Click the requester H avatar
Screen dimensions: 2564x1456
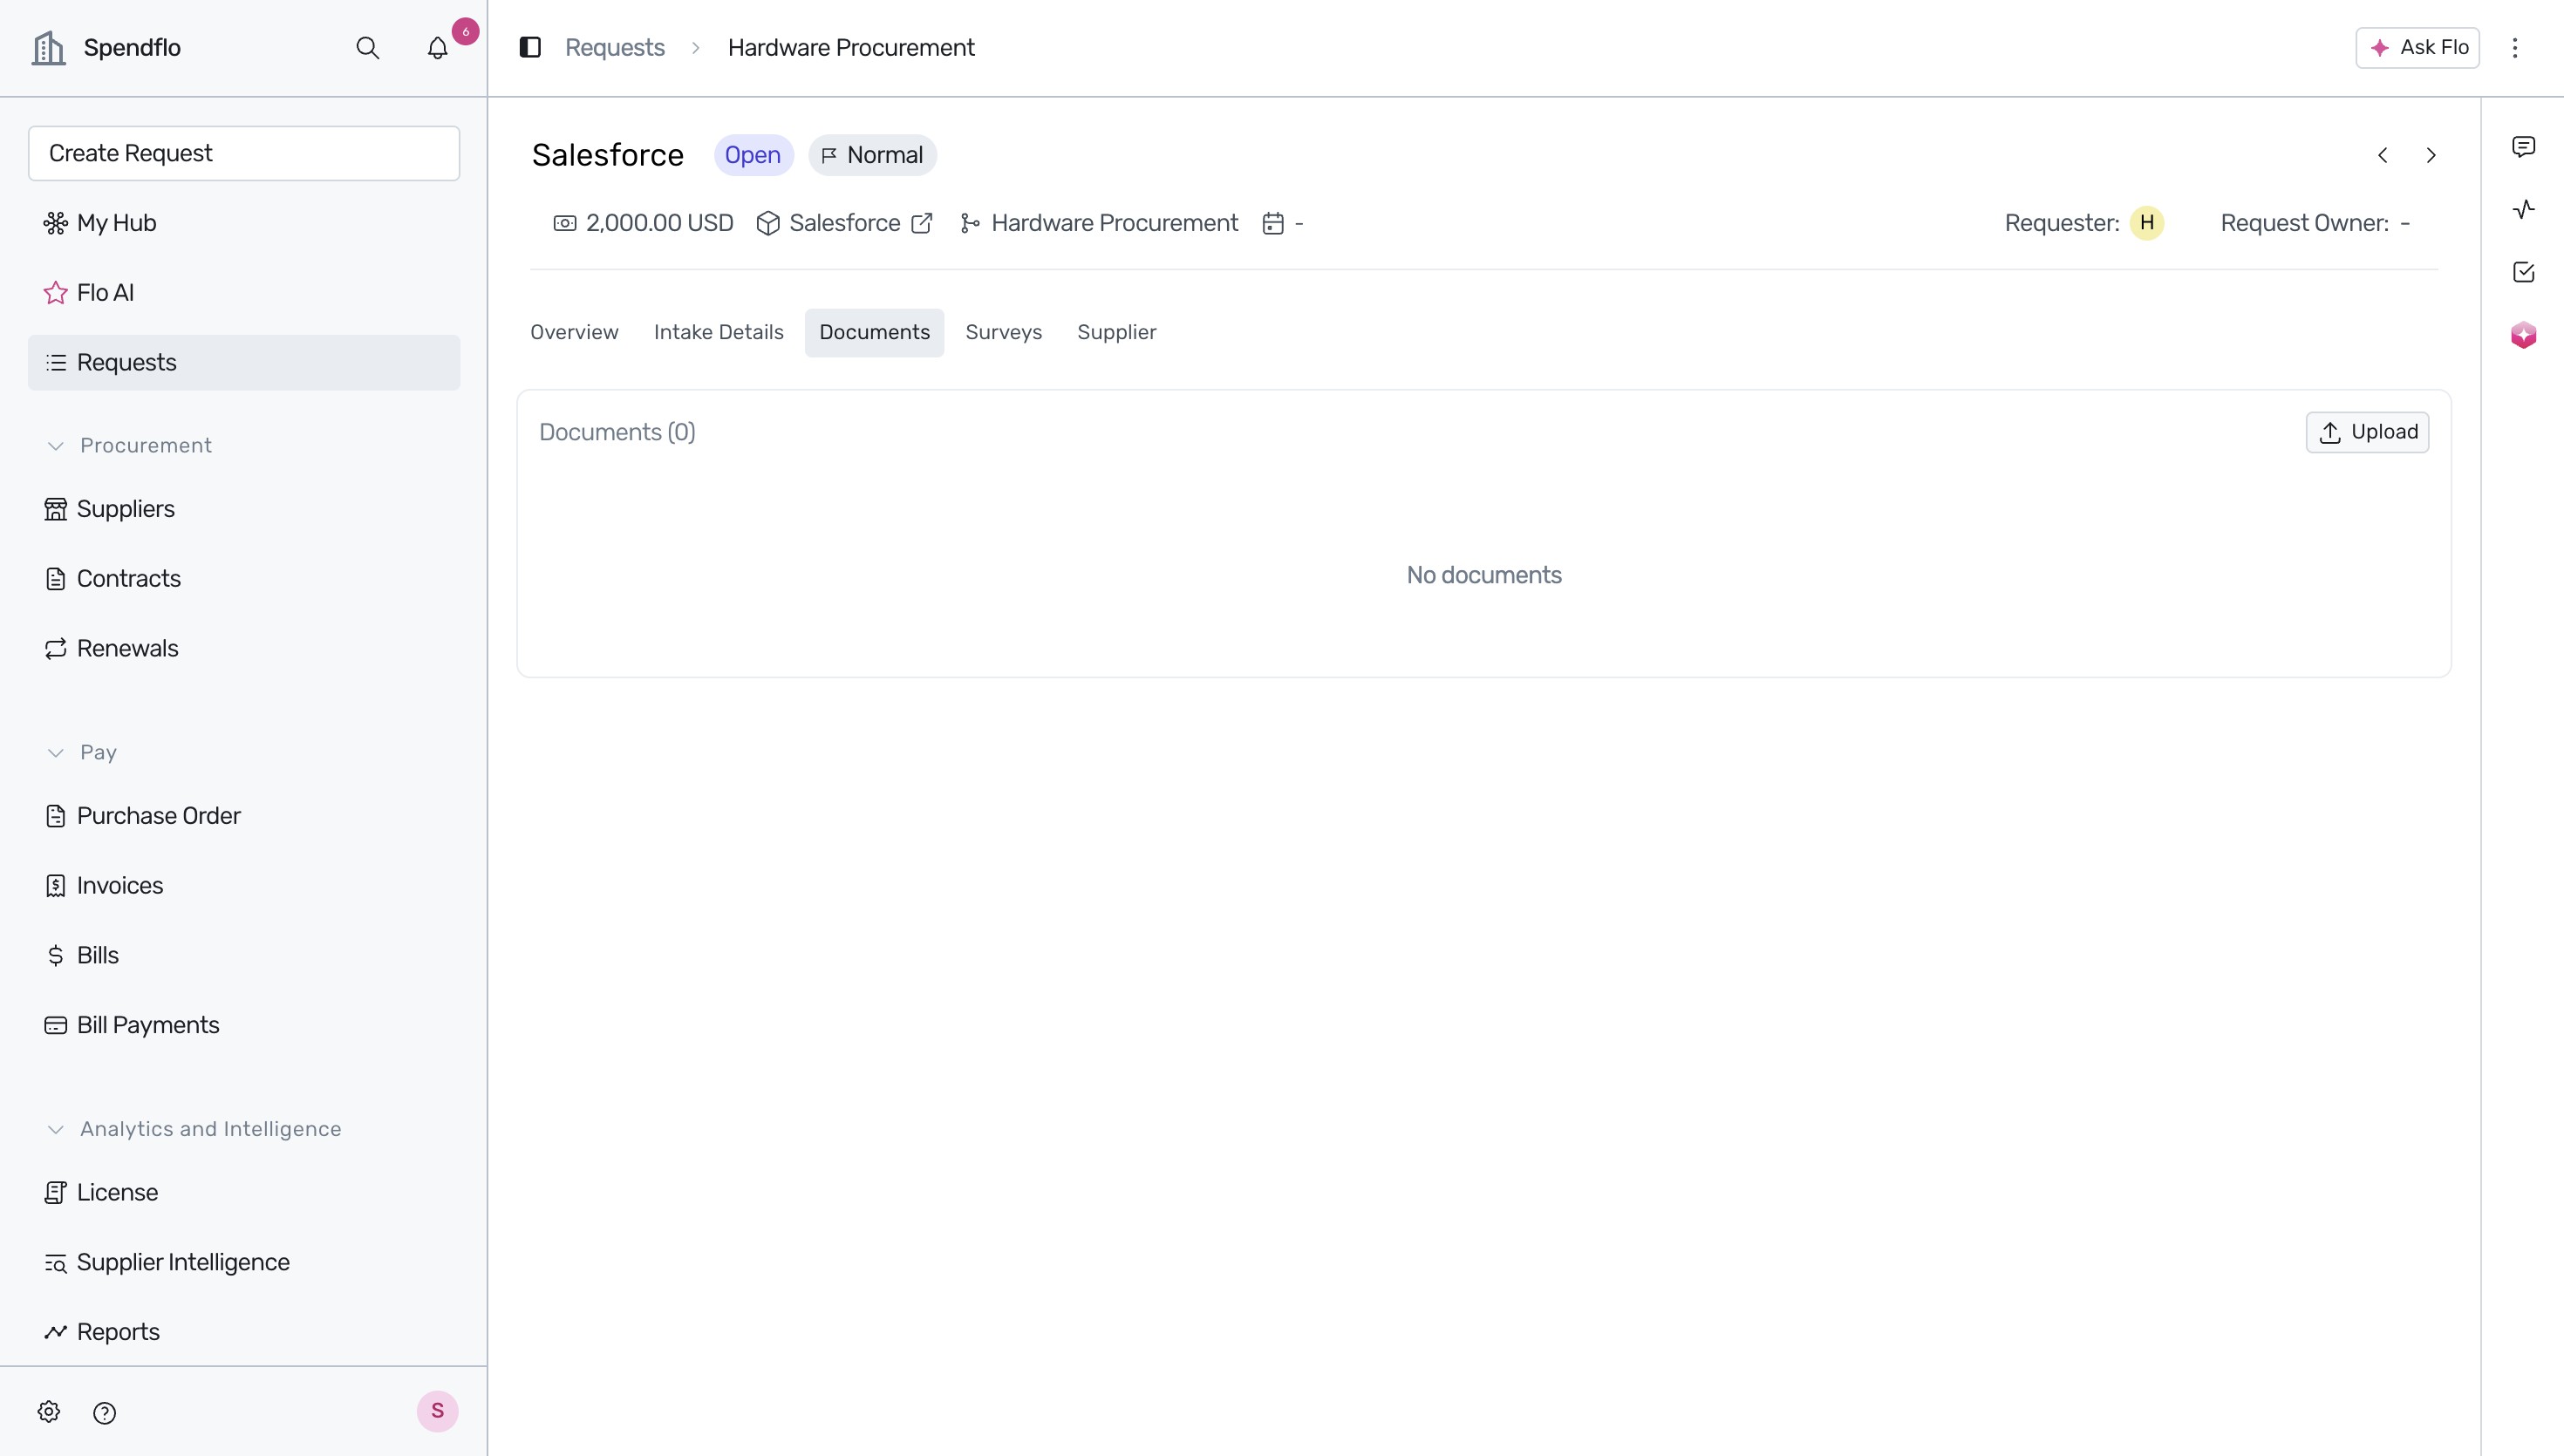[x=2147, y=223]
